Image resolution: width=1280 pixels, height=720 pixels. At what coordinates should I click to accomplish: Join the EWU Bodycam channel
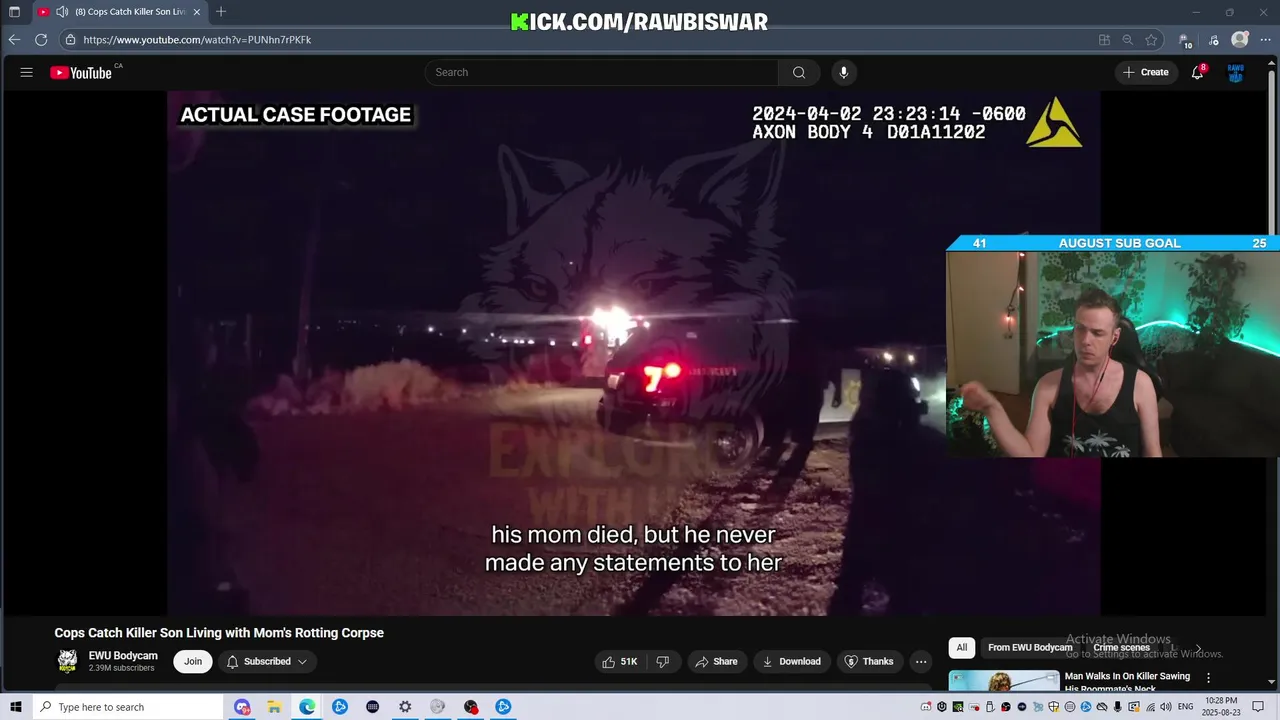point(193,661)
